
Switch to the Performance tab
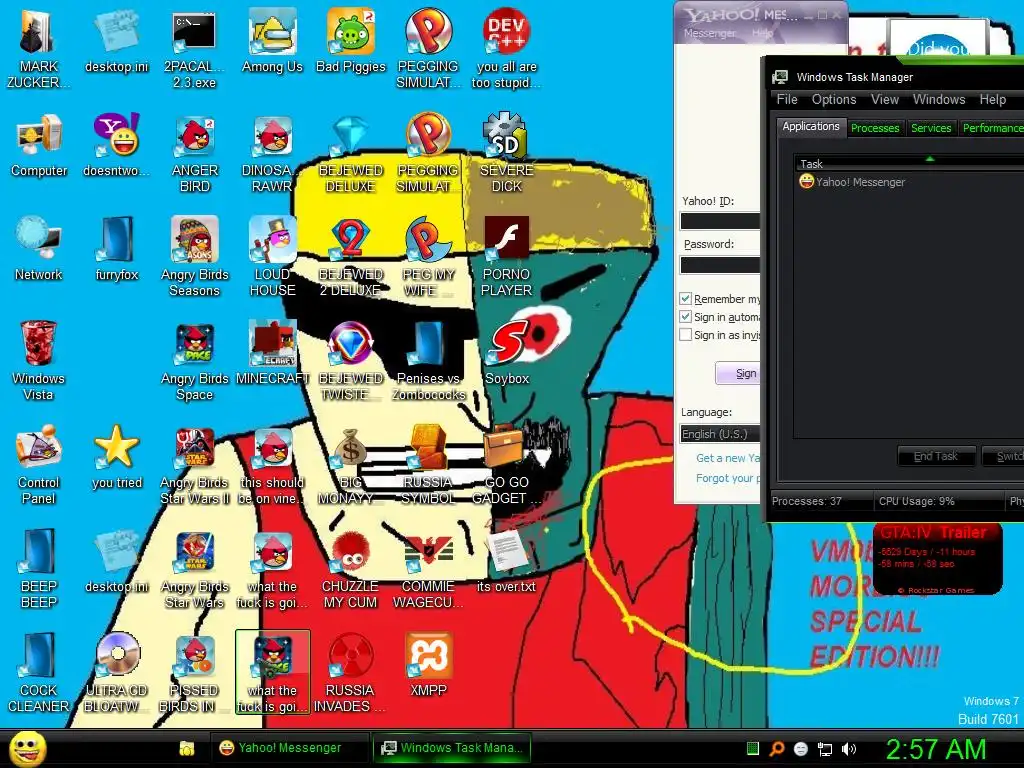tap(991, 128)
